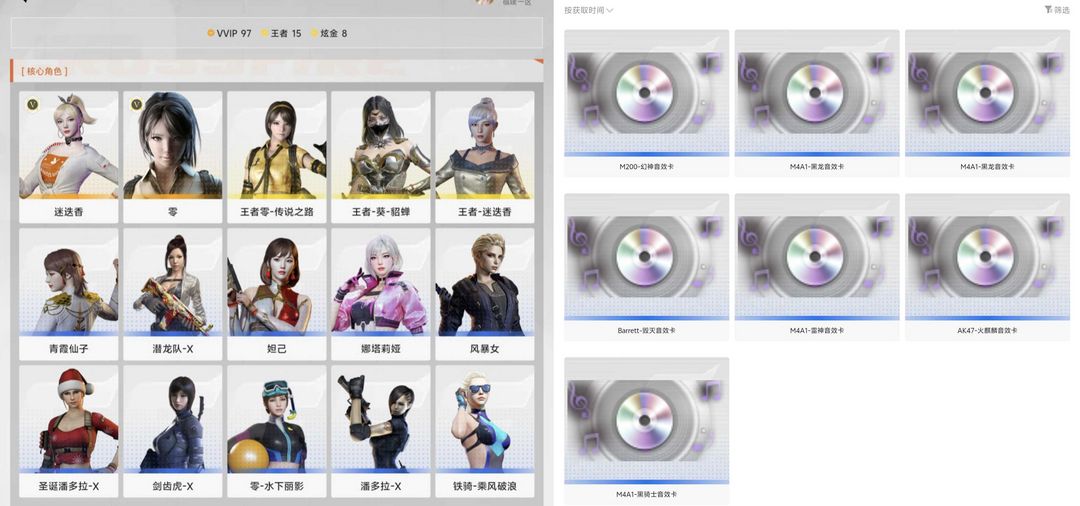View the M4A1-黑骑士音效卡 sound card

click(647, 431)
